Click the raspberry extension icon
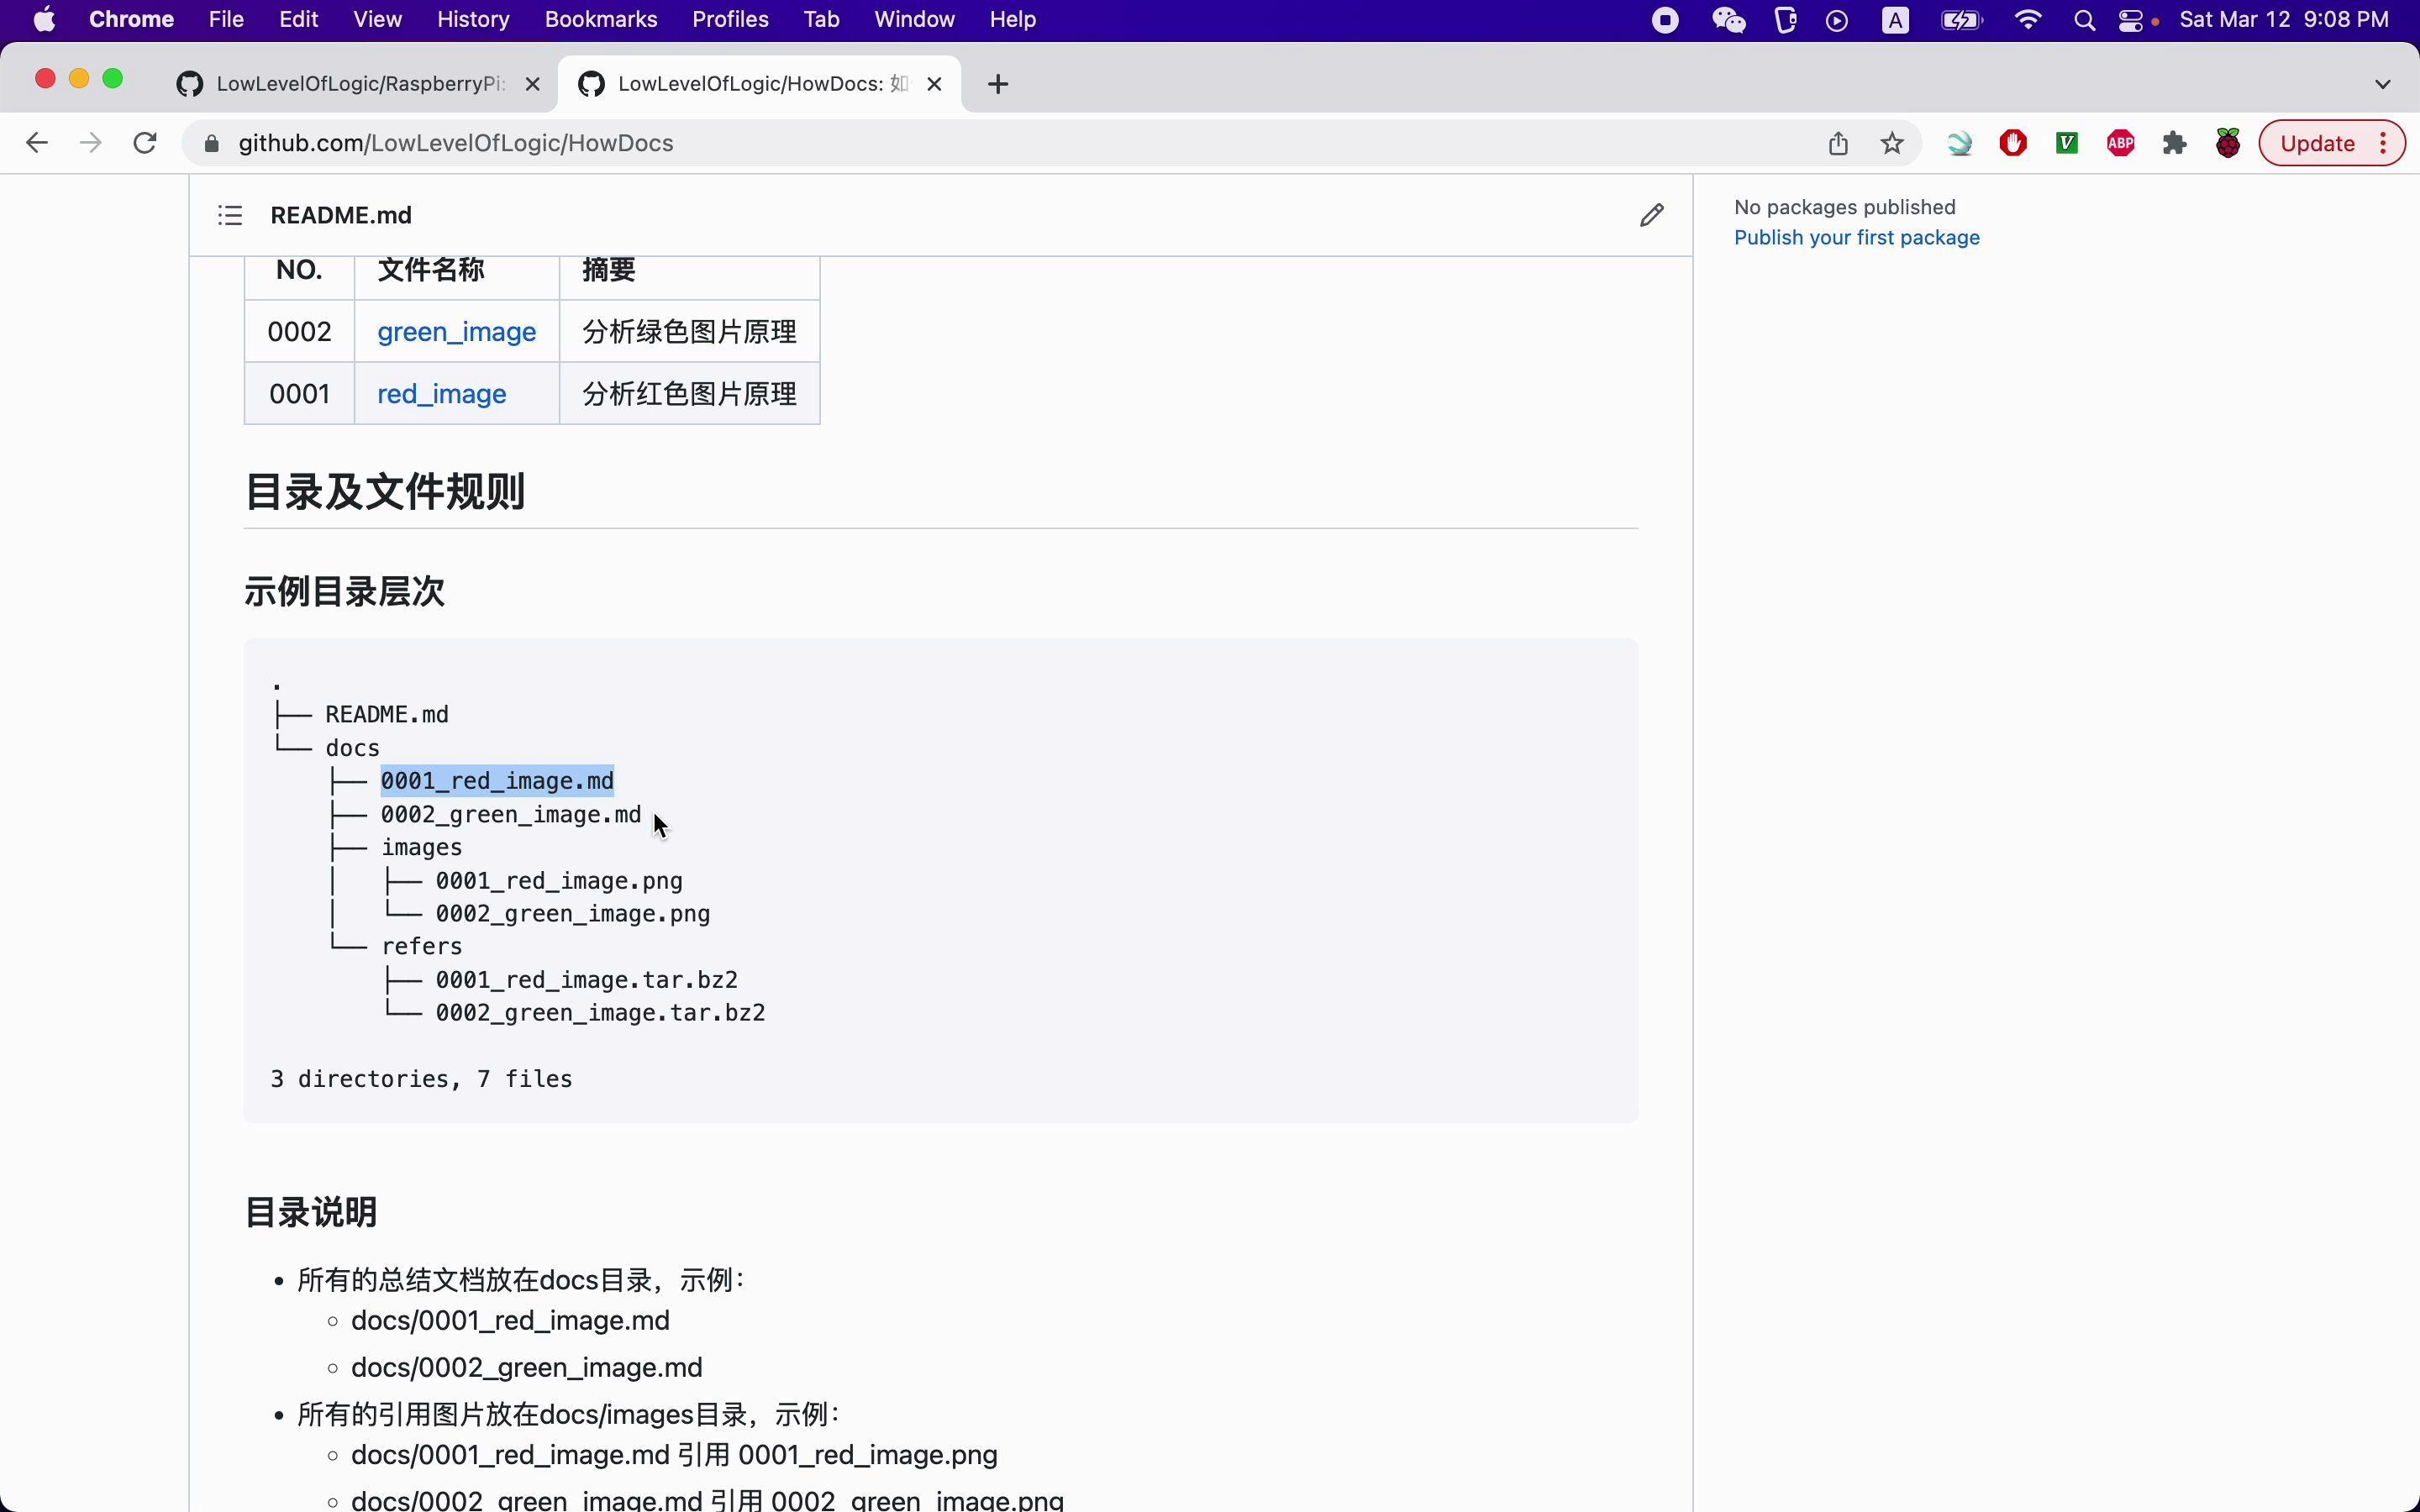The height and width of the screenshot is (1512, 2420). pyautogui.click(x=2227, y=143)
